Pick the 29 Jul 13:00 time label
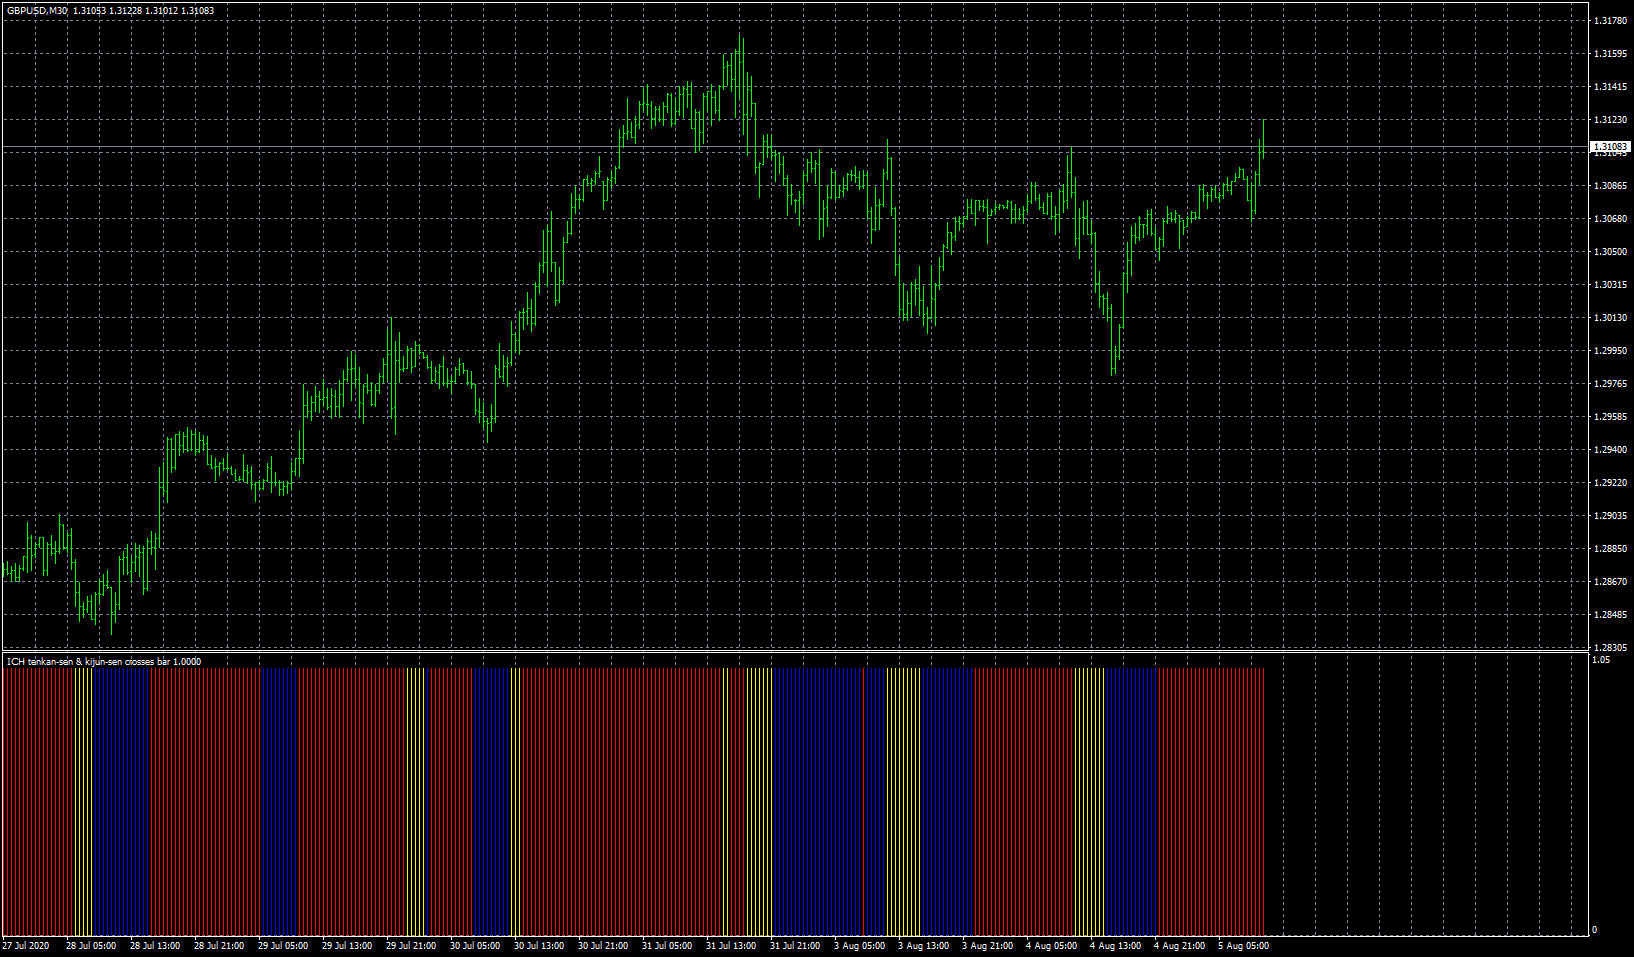Screen dimensions: 1634x957 (x=347, y=946)
